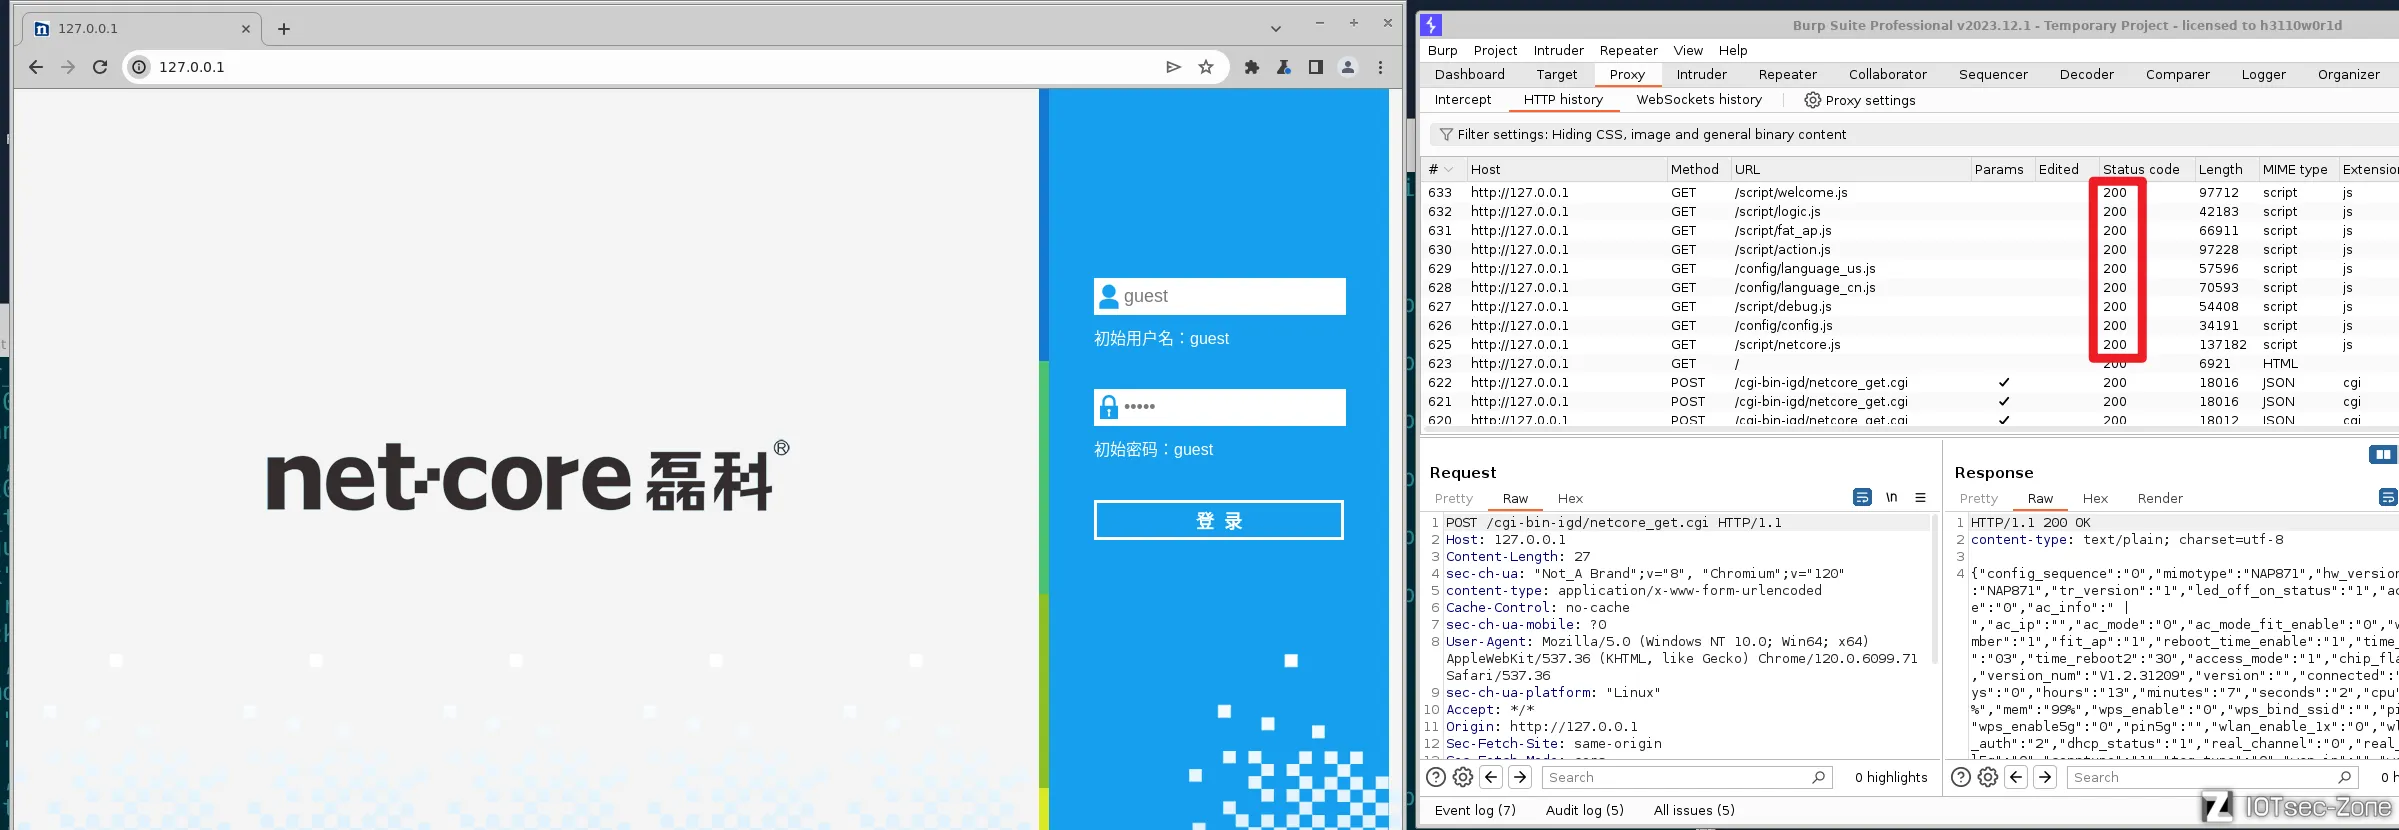Switch to the Target tab
The width and height of the screenshot is (2399, 830).
1557,74
